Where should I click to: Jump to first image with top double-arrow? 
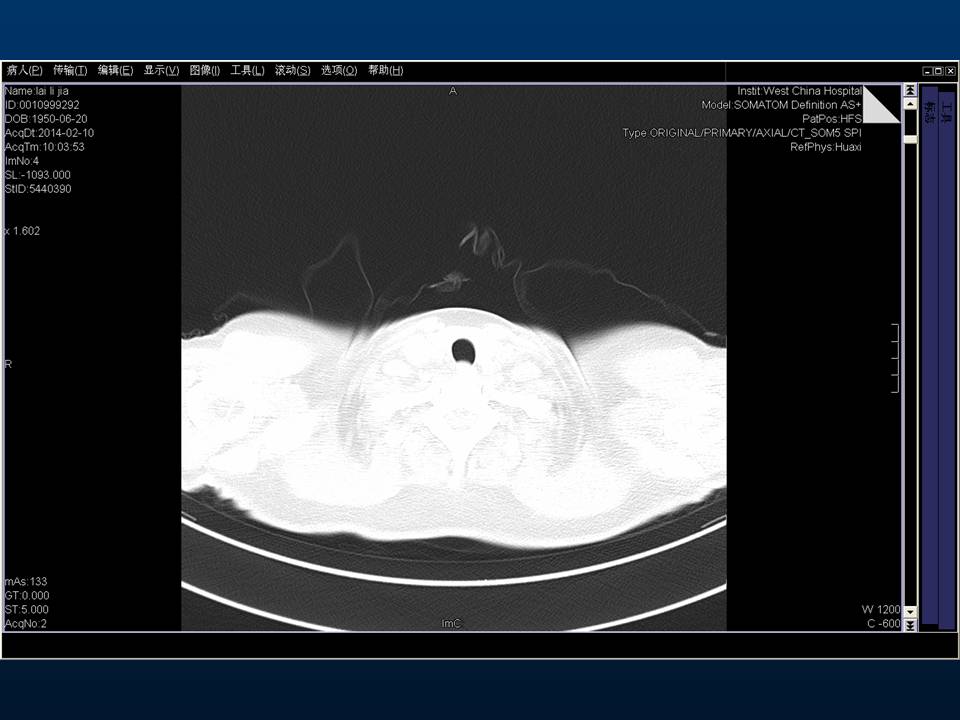(910, 90)
